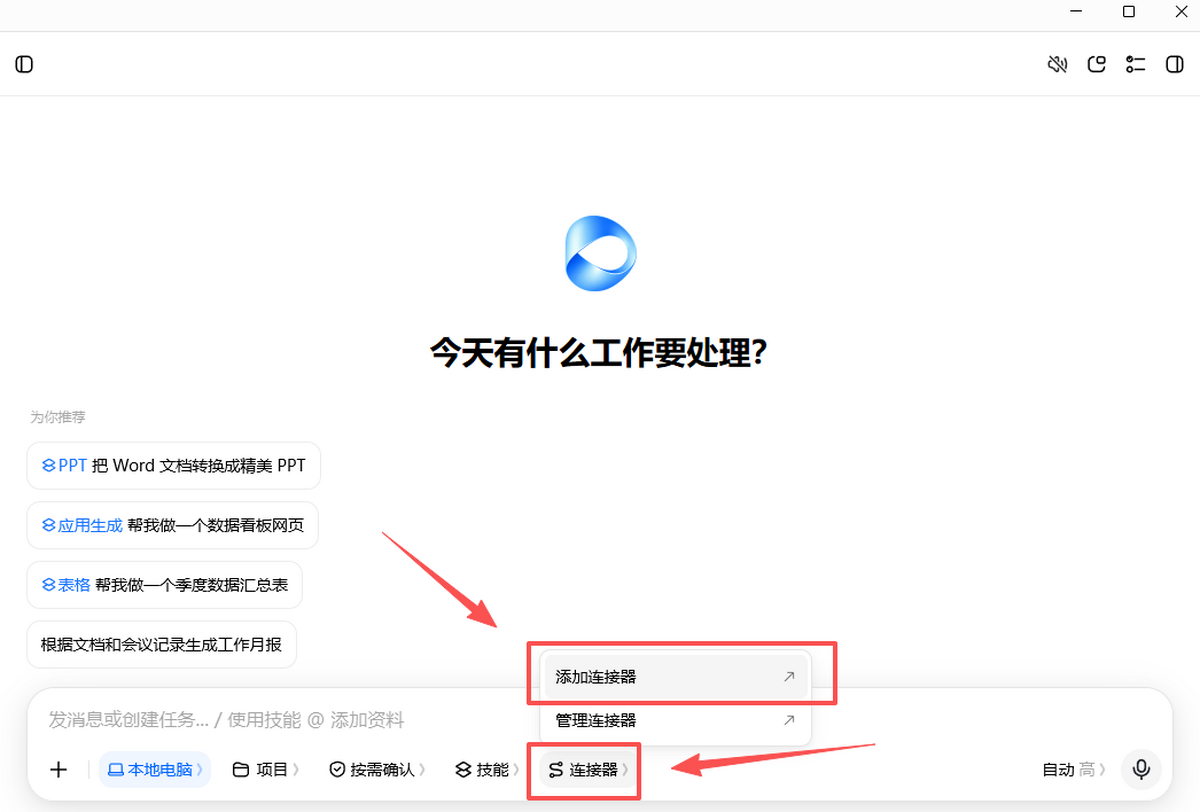Toggle the 连接器 menu
Image resolution: width=1200 pixels, height=812 pixels.
[x=588, y=769]
